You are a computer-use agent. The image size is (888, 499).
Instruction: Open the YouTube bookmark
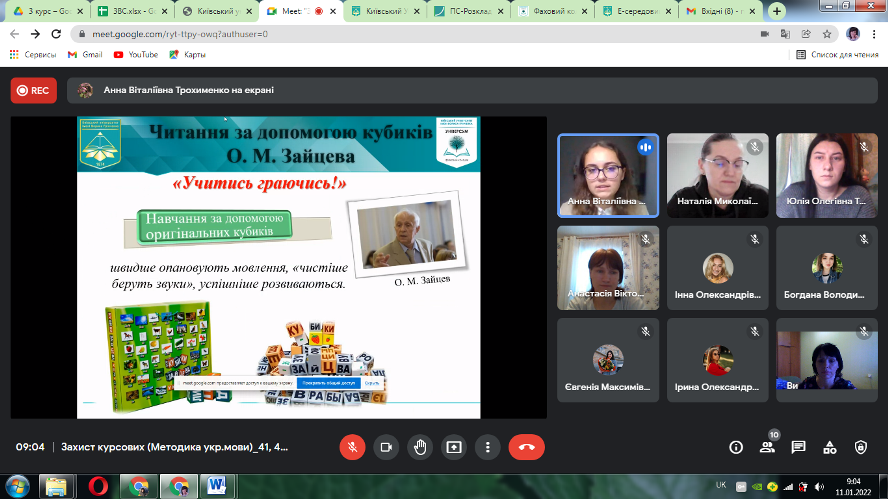coord(136,54)
